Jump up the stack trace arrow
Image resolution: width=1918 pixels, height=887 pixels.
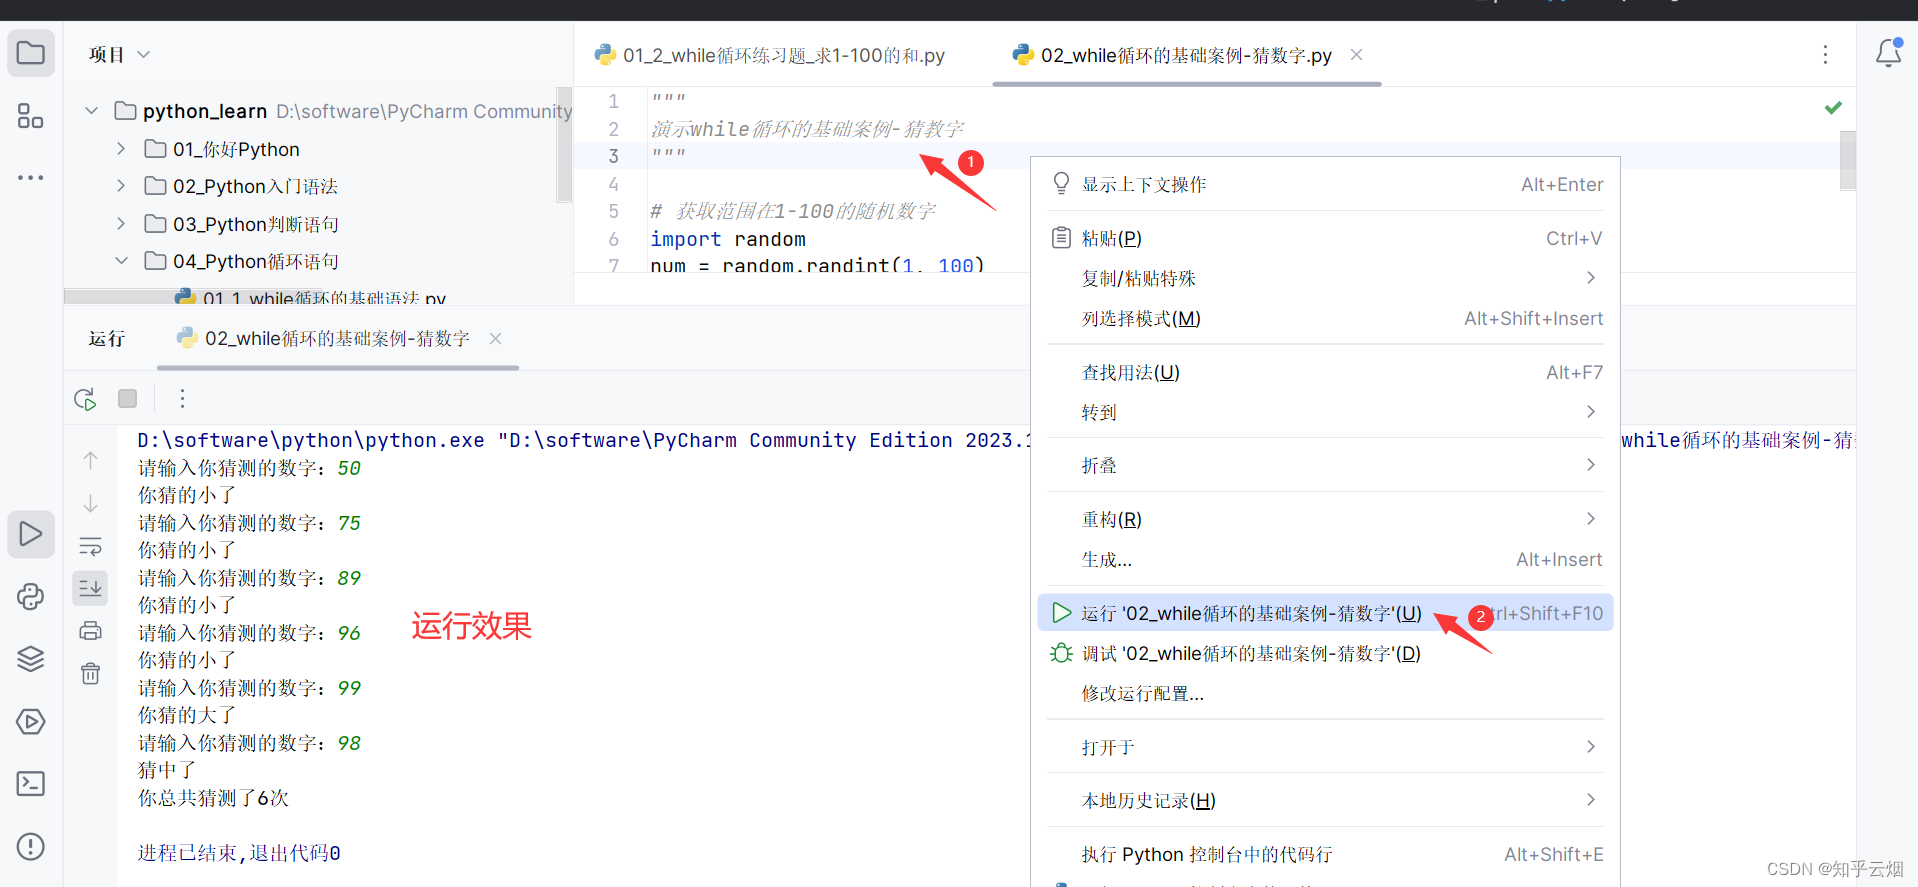click(x=90, y=460)
